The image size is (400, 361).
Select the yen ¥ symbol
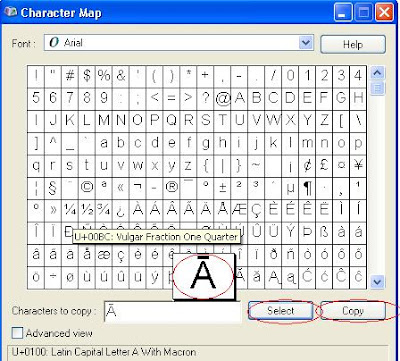pyautogui.click(x=358, y=166)
